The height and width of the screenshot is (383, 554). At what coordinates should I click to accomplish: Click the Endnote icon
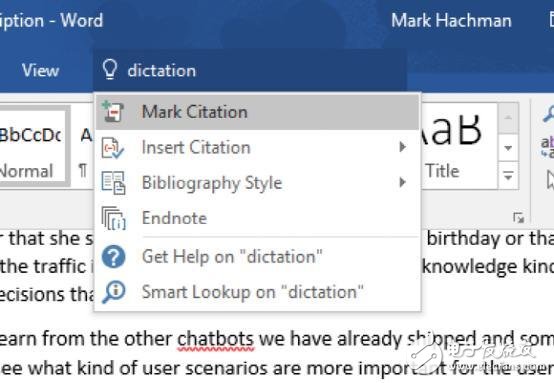[113, 218]
